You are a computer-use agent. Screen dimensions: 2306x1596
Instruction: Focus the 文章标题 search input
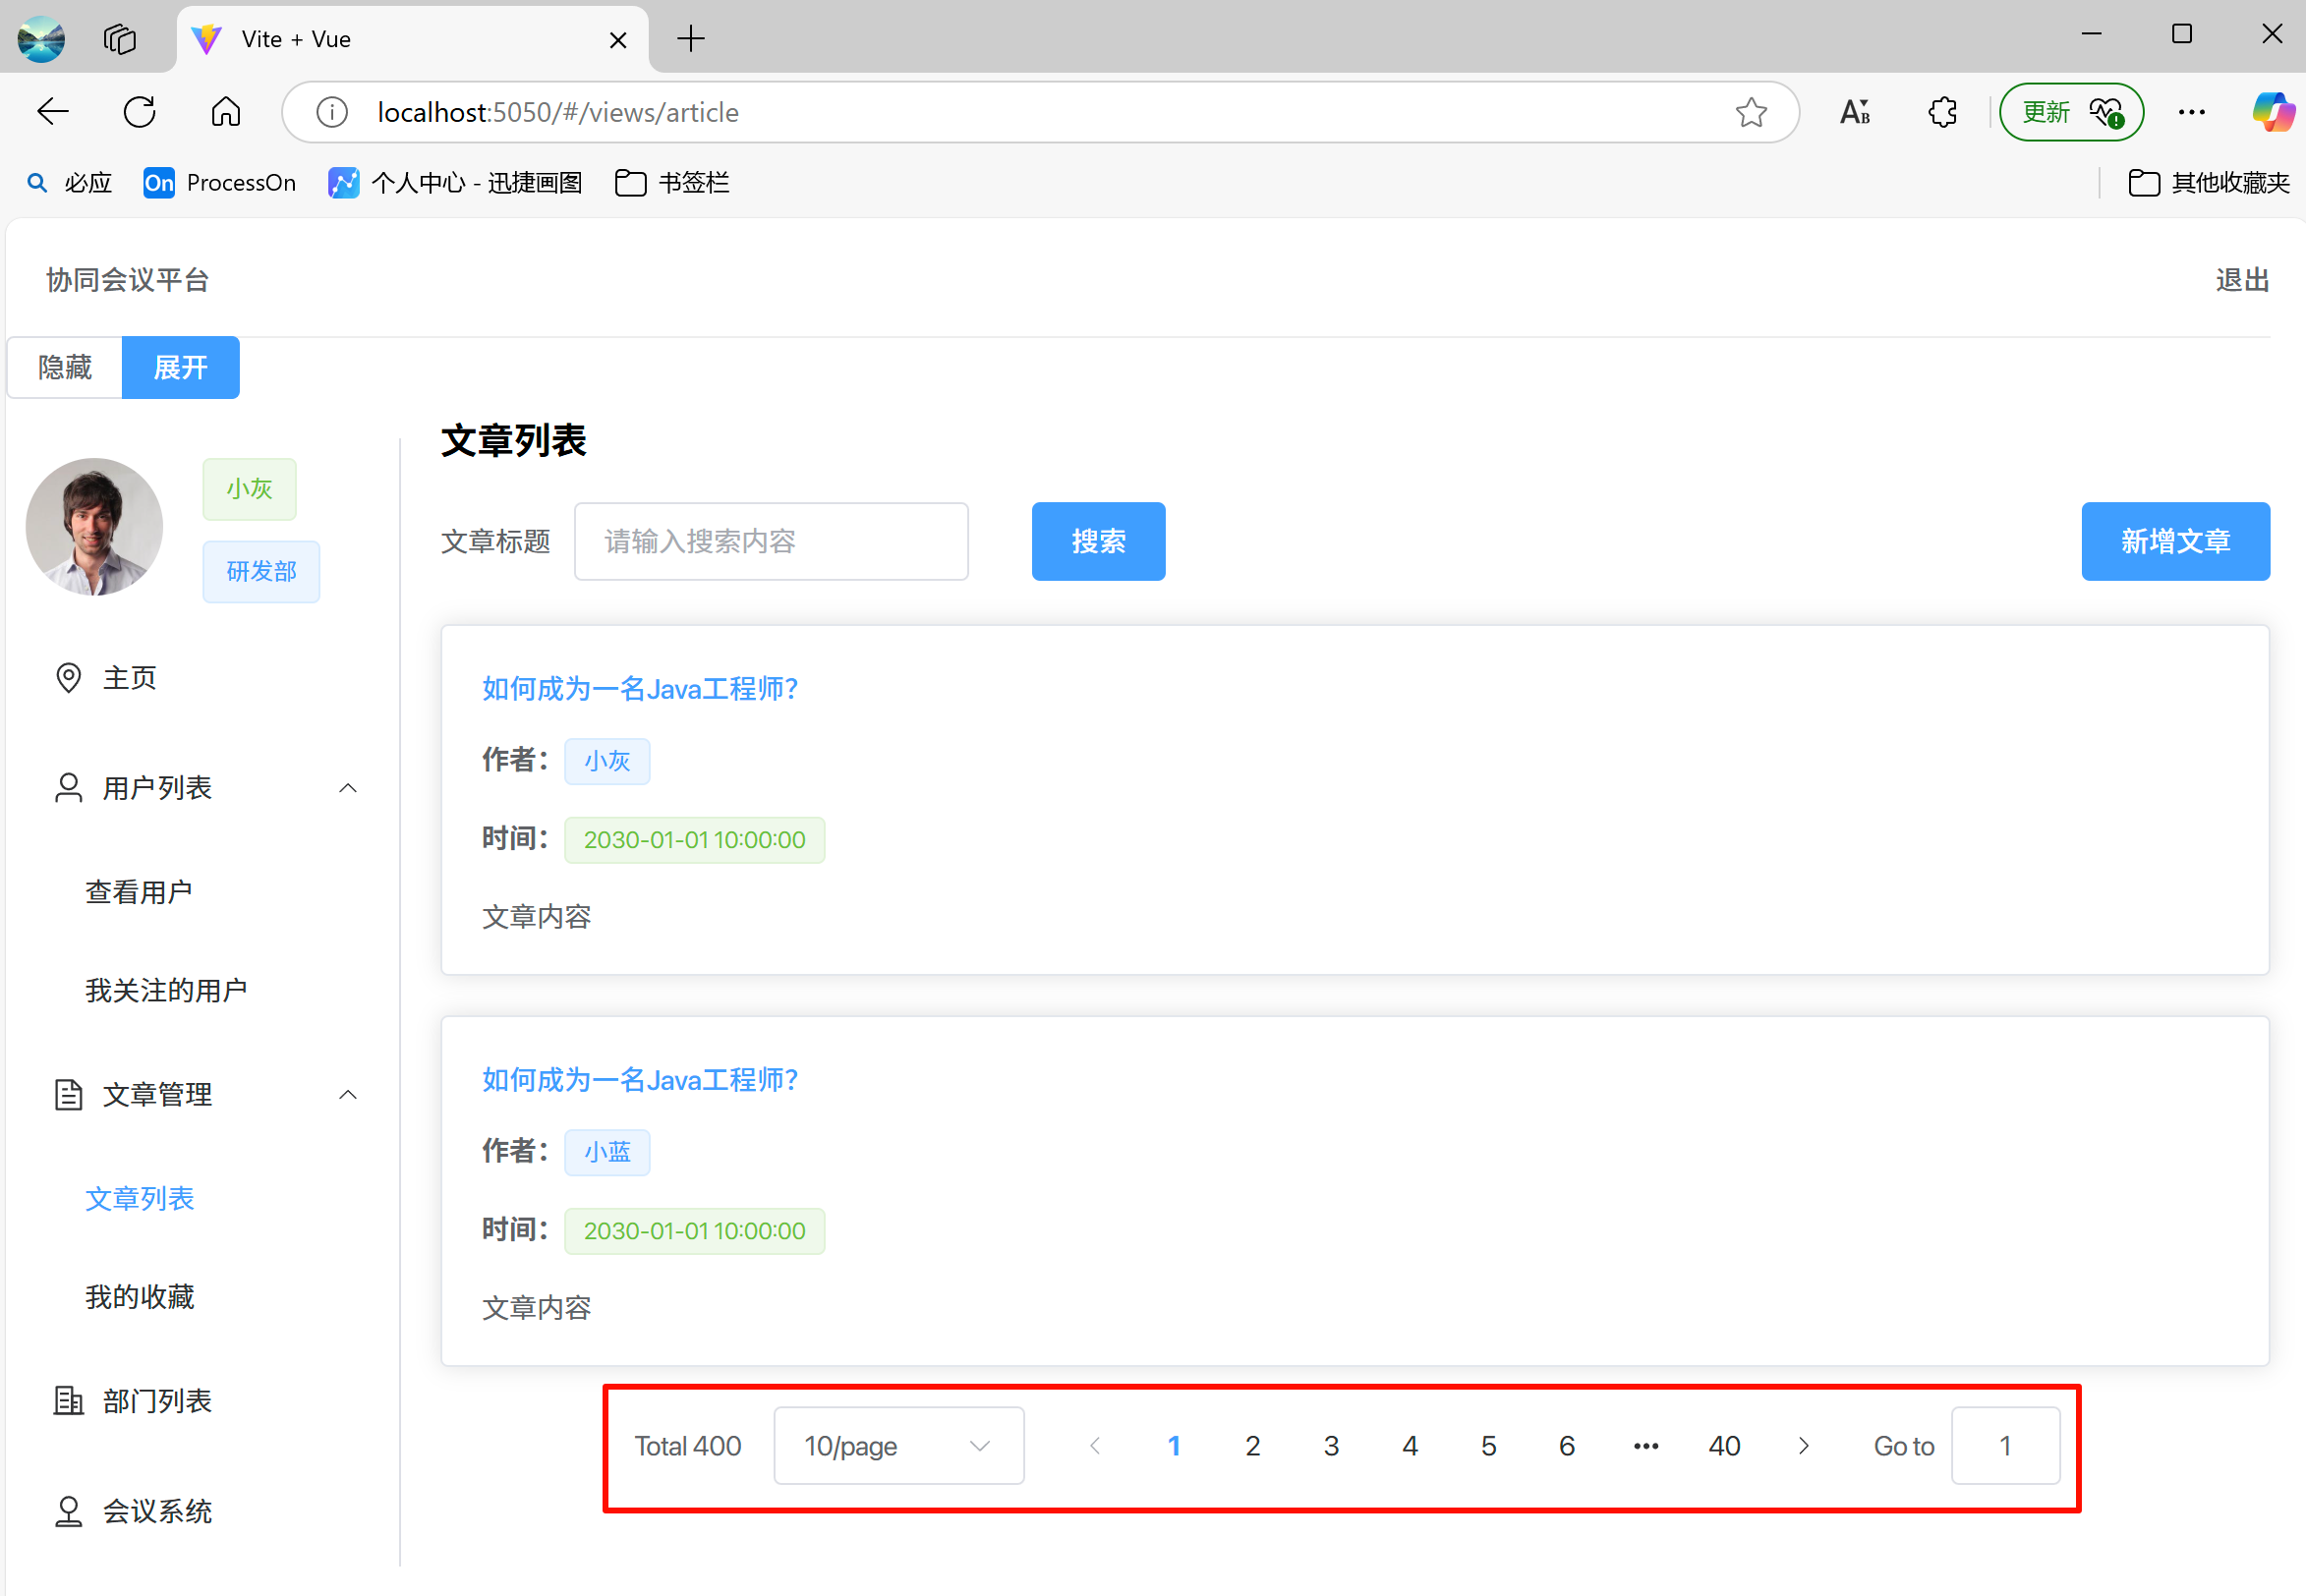[x=771, y=541]
